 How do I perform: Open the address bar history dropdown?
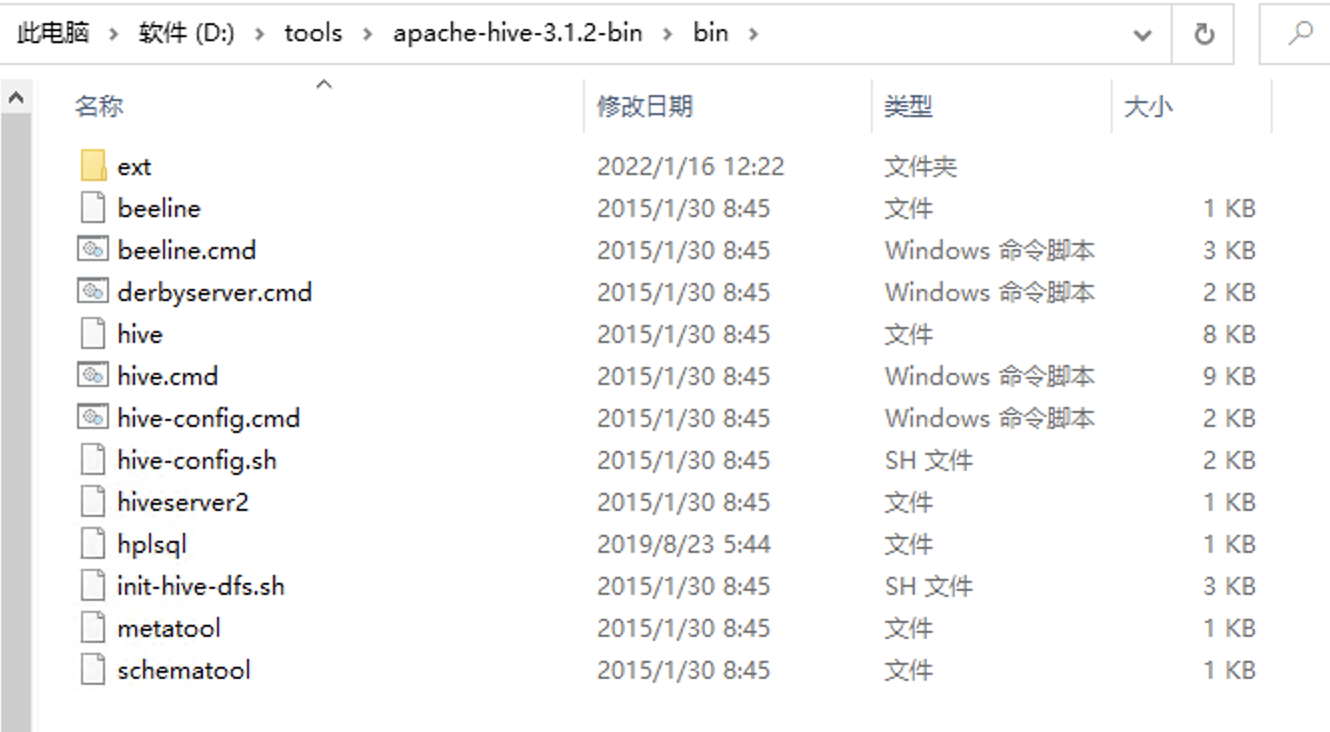pyautogui.click(x=1142, y=35)
